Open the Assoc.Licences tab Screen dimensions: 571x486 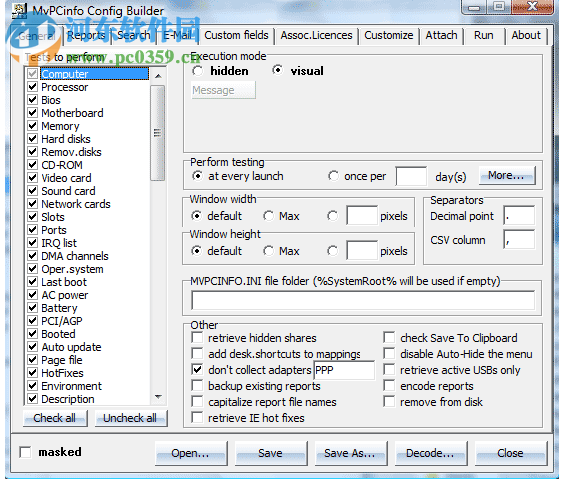[316, 35]
